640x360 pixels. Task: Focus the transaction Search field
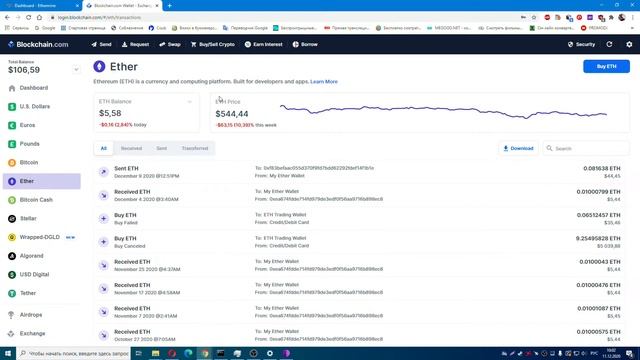point(586,148)
